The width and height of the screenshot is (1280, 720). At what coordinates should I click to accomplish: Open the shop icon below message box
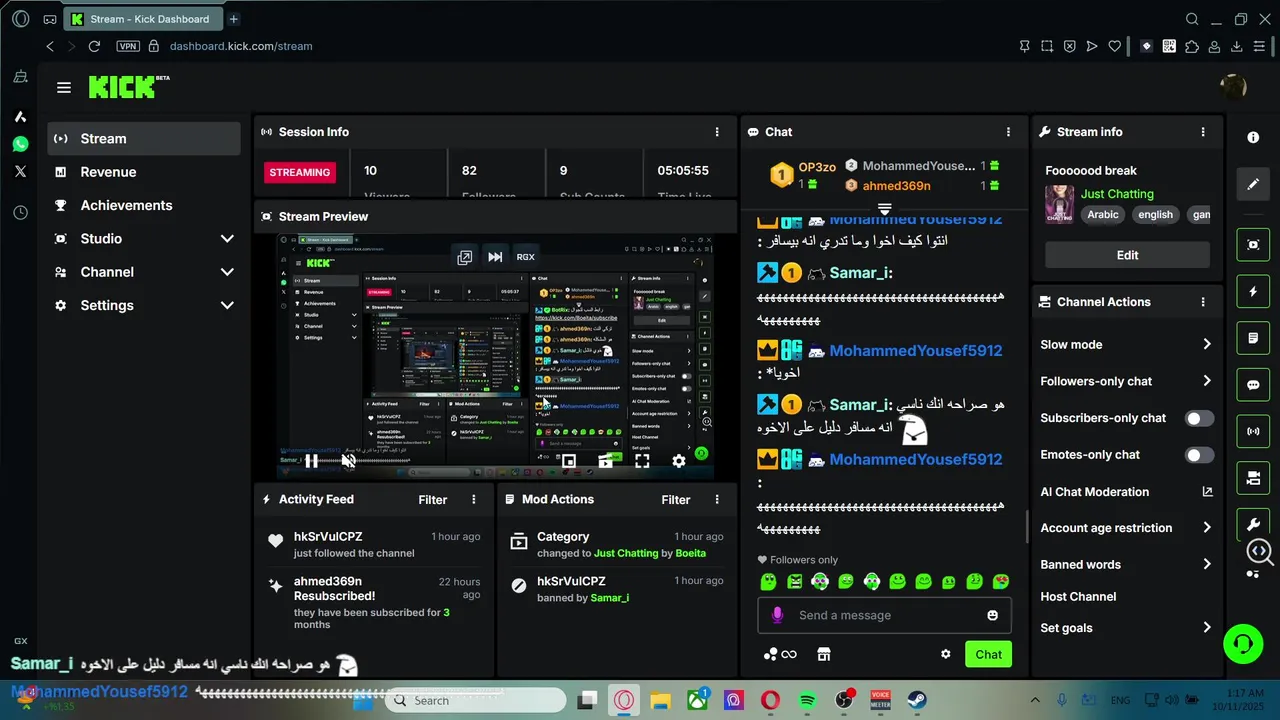click(824, 654)
